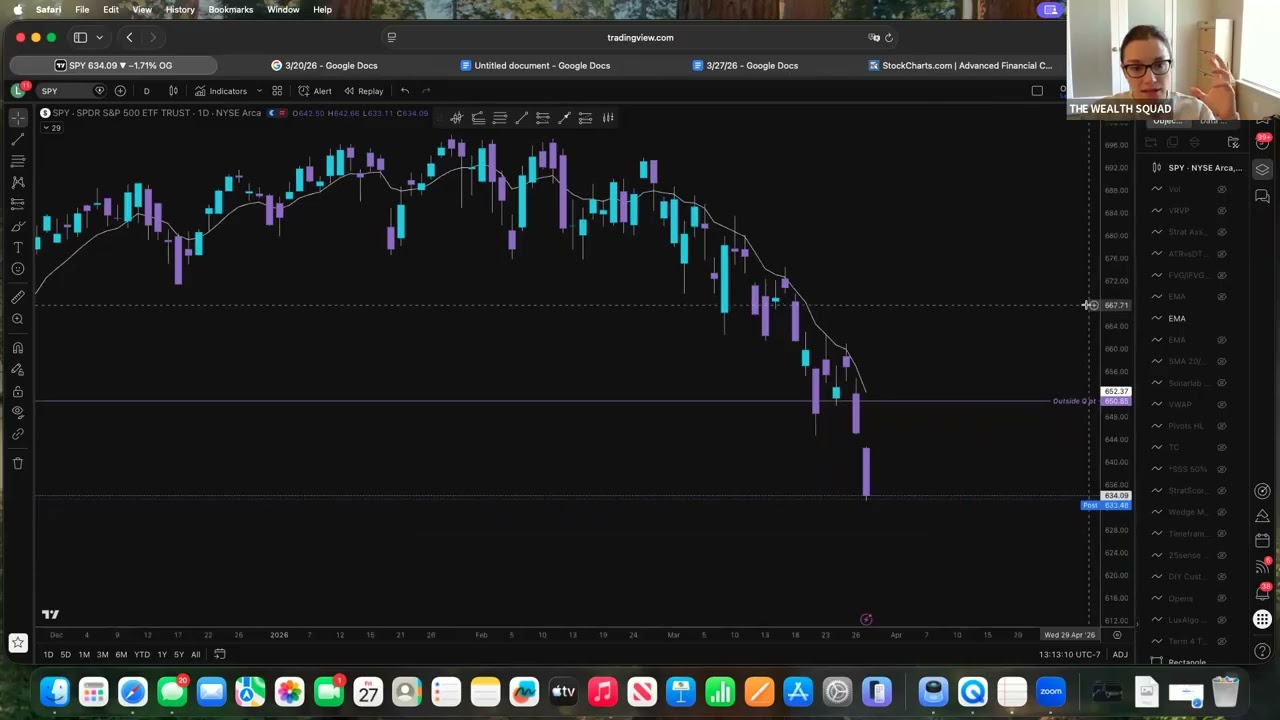Go back in Safari

(129, 38)
